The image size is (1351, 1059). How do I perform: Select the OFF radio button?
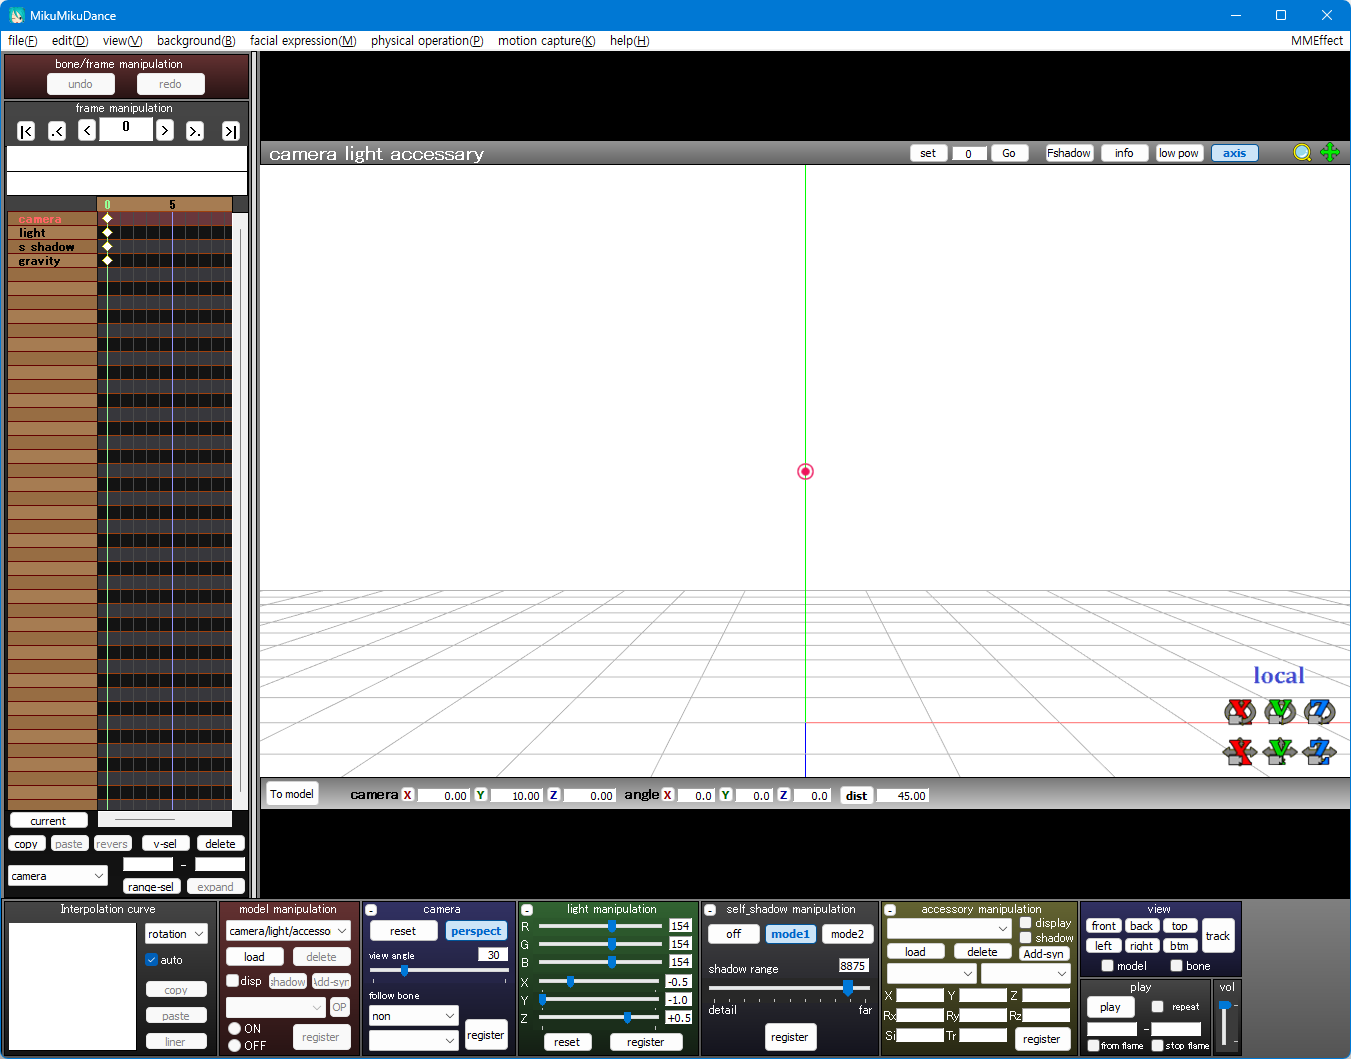(234, 1045)
